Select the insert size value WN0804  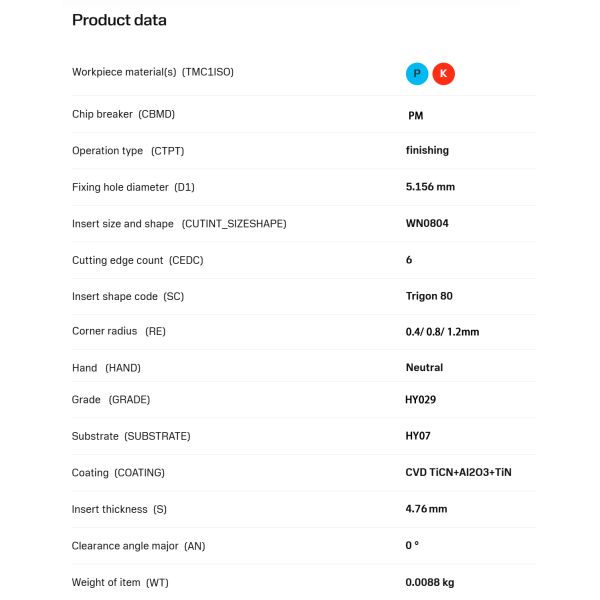click(x=427, y=223)
